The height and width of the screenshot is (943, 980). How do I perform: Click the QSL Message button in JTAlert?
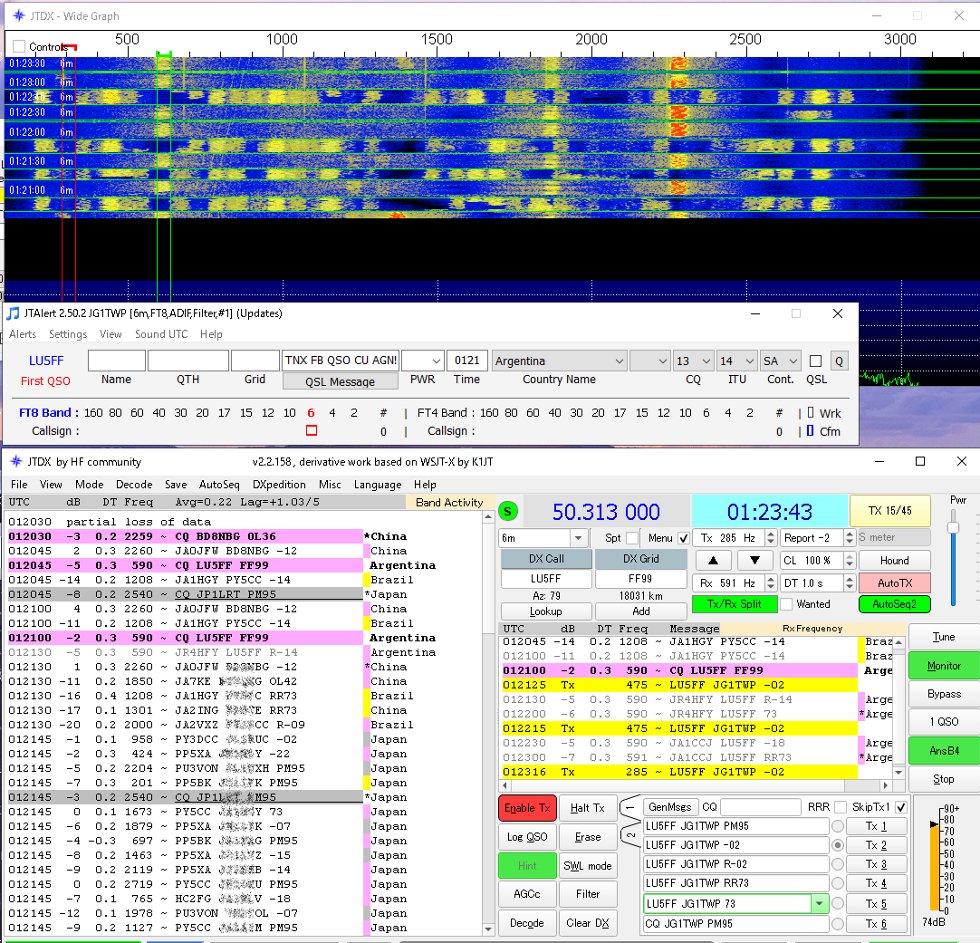[x=340, y=381]
